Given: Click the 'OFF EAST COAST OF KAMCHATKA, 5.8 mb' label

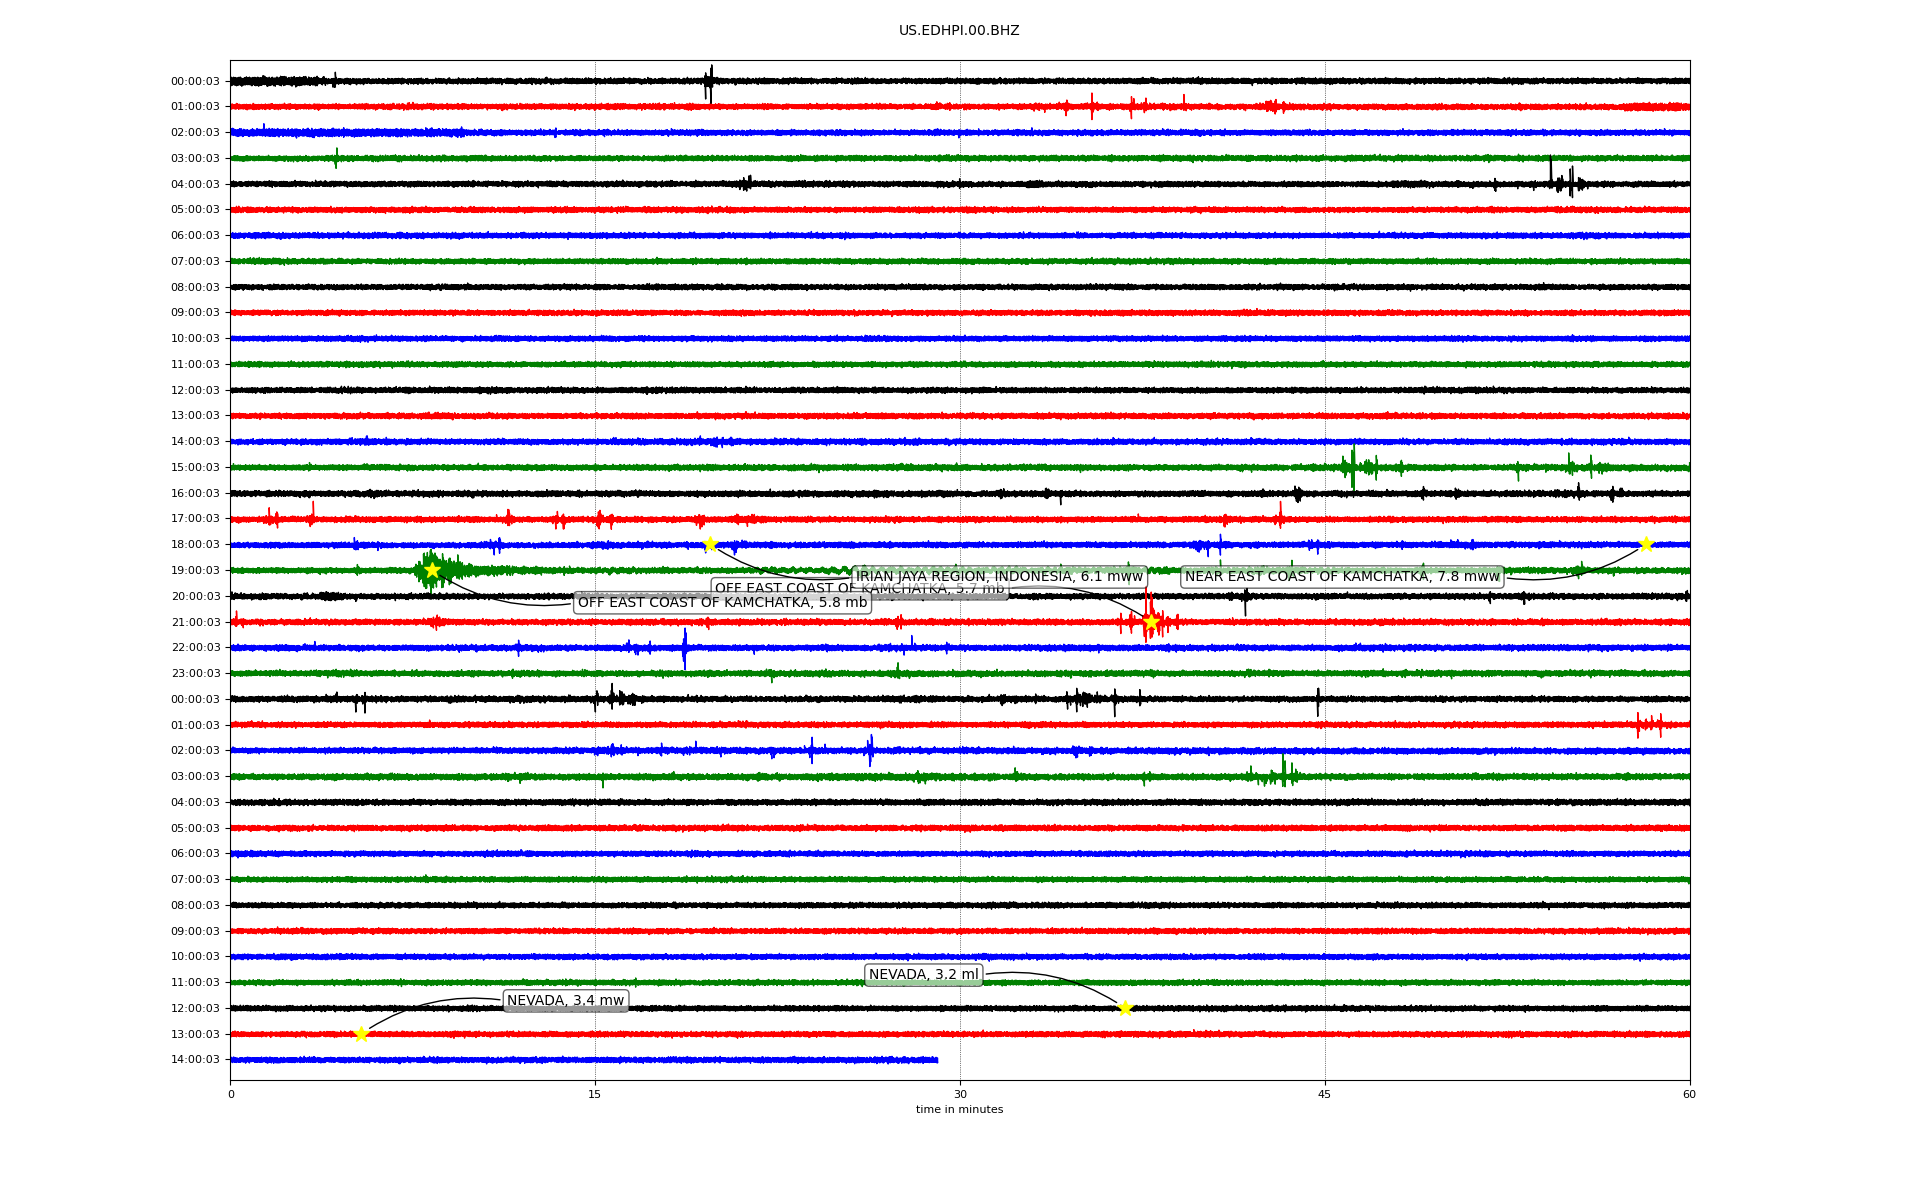Looking at the screenshot, I should point(722,602).
